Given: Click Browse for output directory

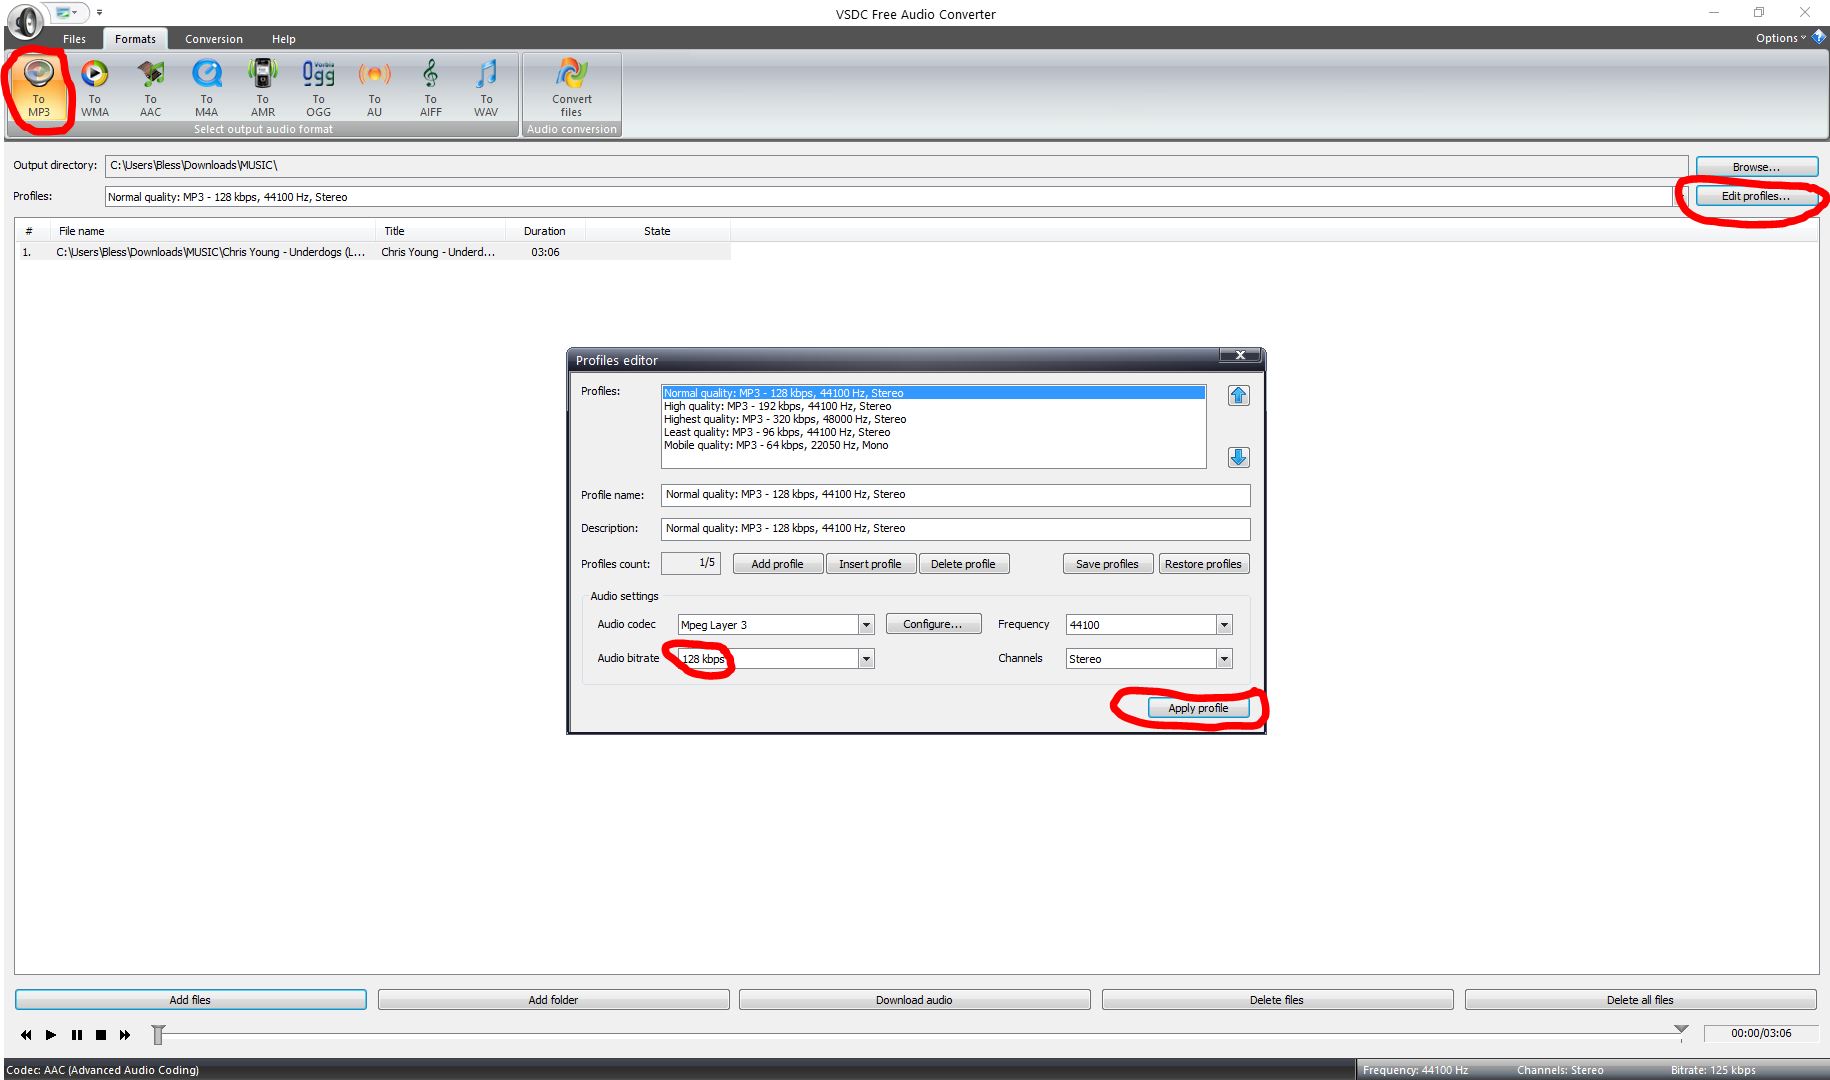Looking at the screenshot, I should pos(1756,167).
